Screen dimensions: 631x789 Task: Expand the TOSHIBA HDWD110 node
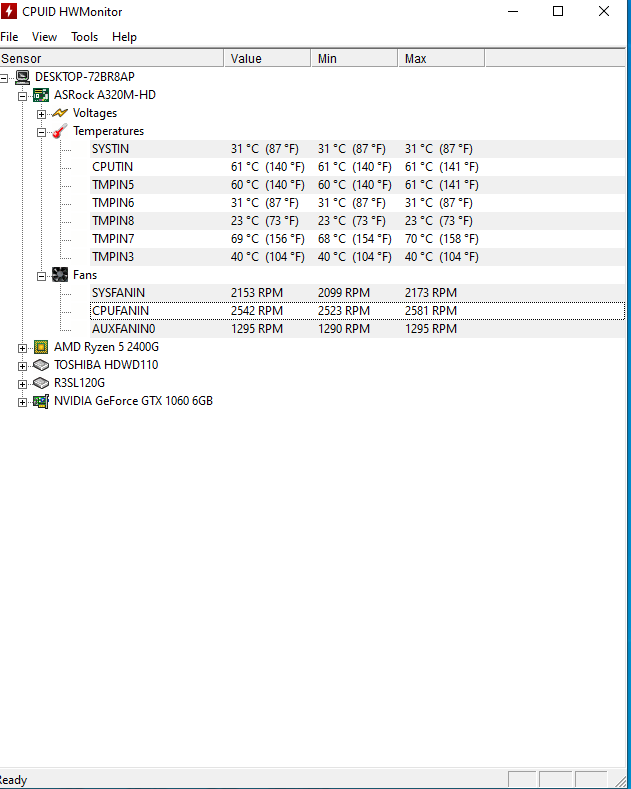[x=22, y=366]
